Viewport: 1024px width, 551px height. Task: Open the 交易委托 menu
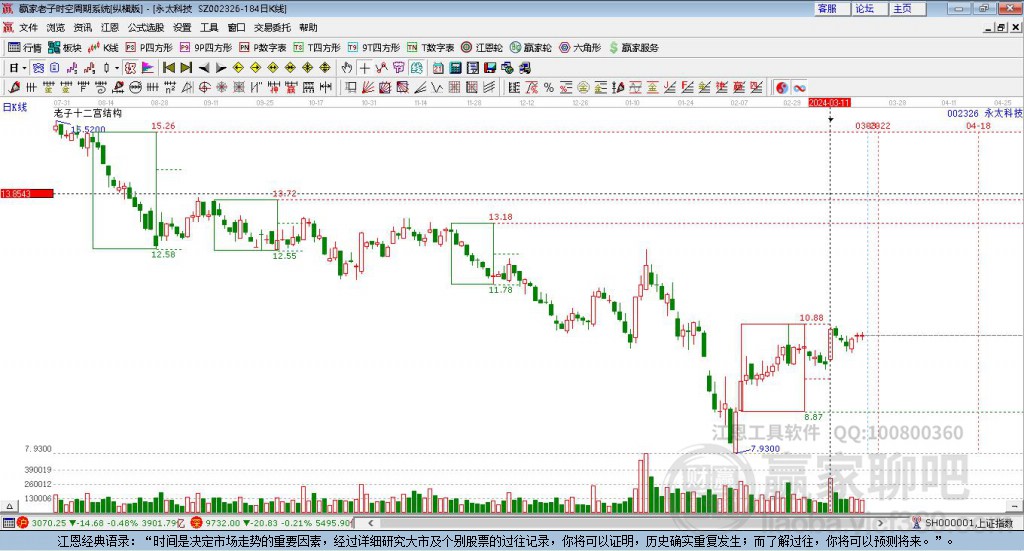[272, 27]
